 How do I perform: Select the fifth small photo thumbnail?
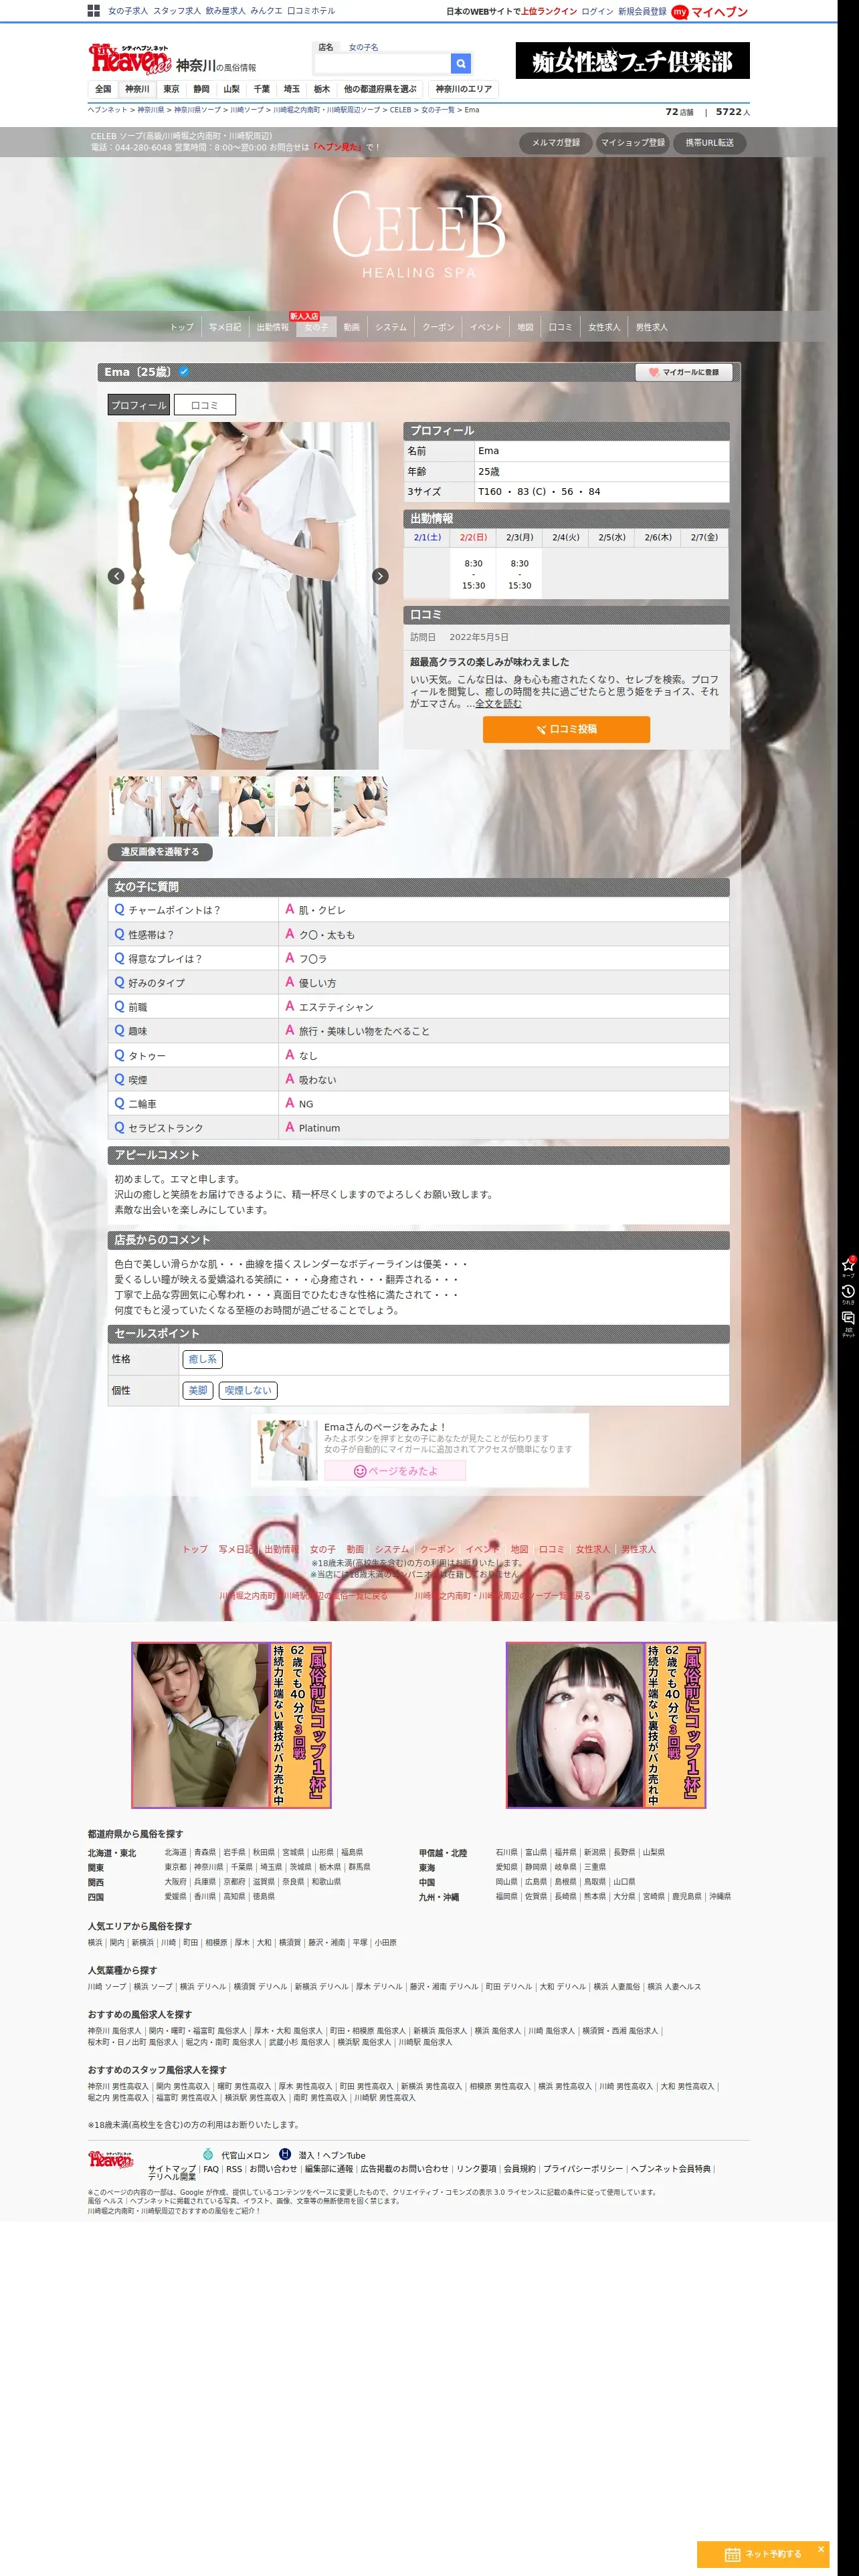coord(360,806)
